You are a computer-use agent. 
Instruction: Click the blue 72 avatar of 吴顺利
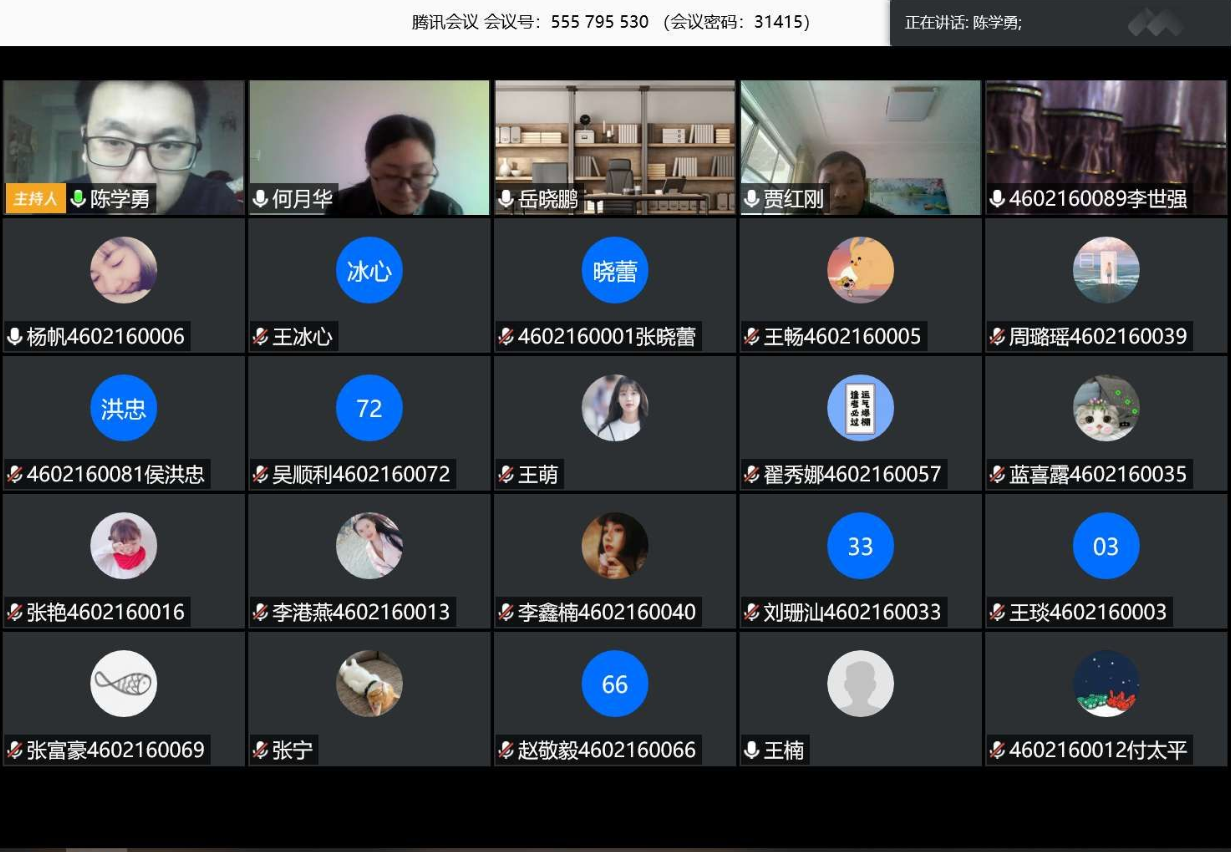(x=369, y=408)
